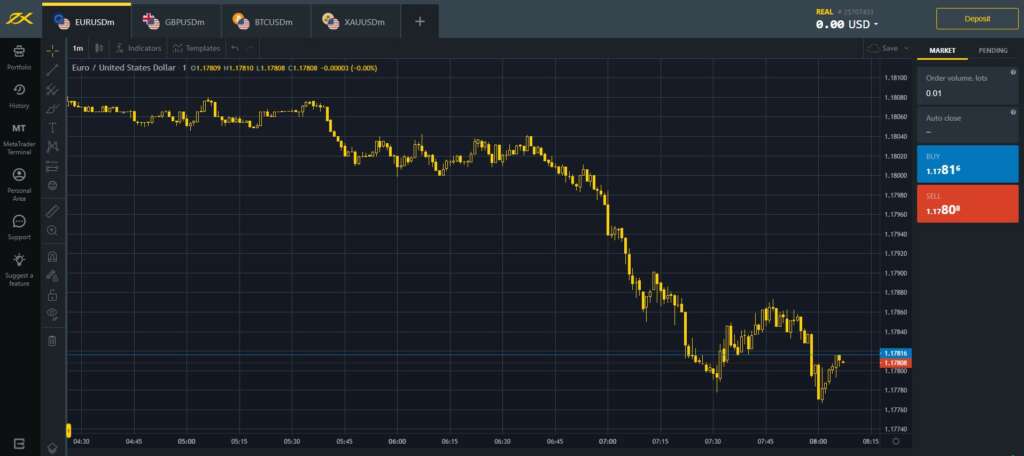Click the Euro / United States Dollar title
The height and width of the screenshot is (456, 1024).
(123, 67)
